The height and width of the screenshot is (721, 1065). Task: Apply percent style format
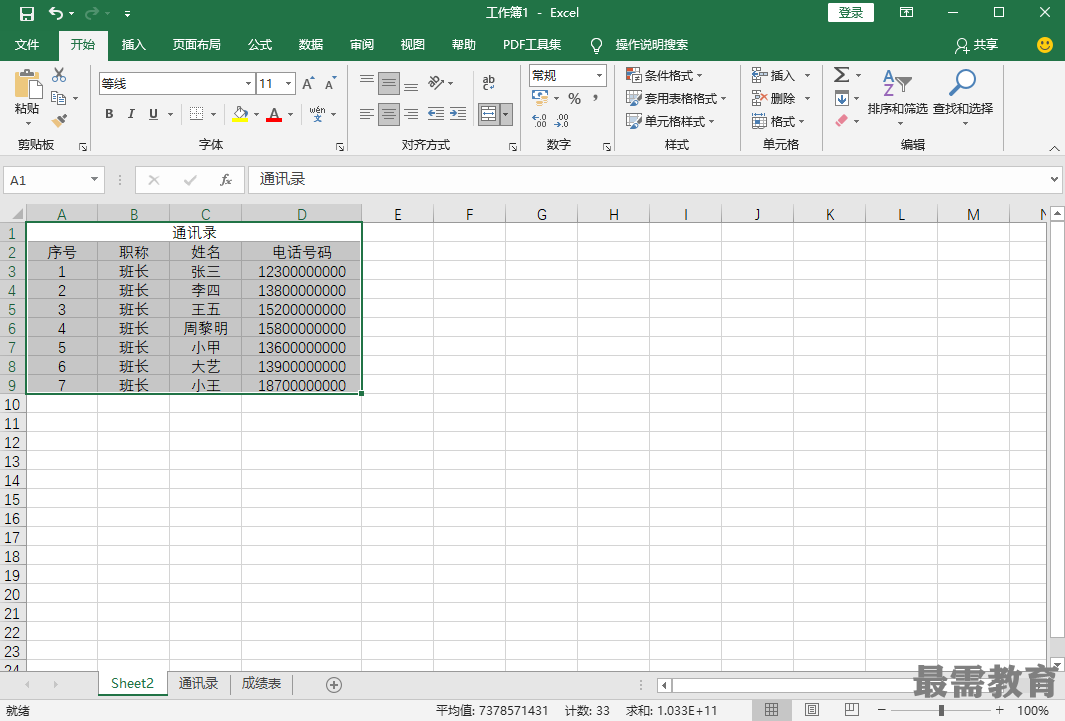[x=575, y=98]
